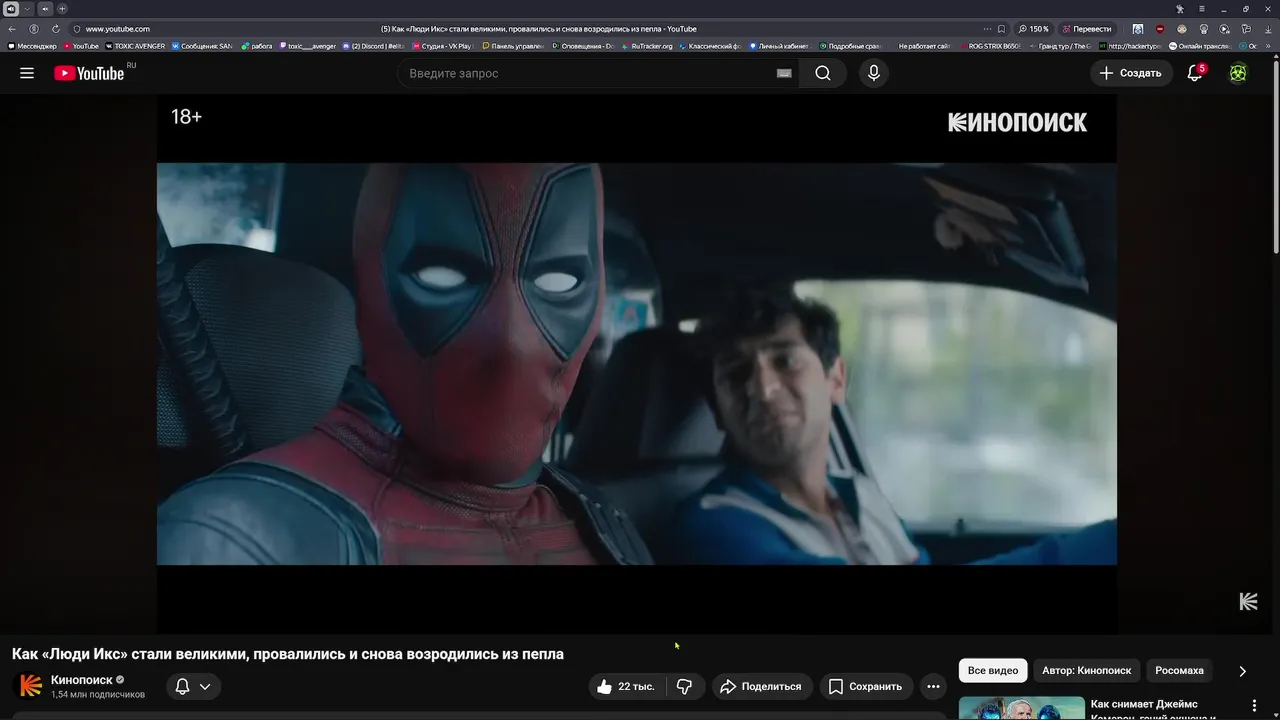Screen dimensions: 1280x720
Task: Open a new browser tab plus
Action: pos(62,9)
